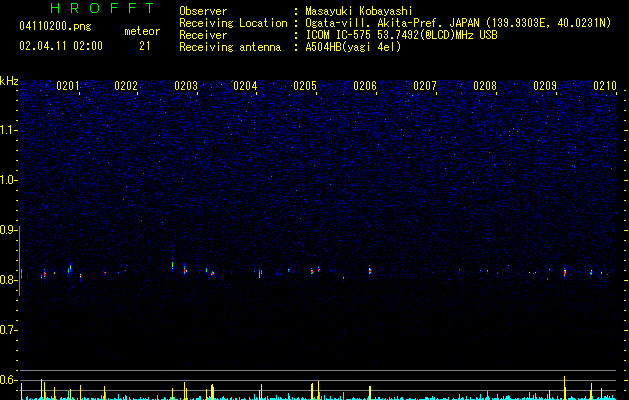Image resolution: width=629 pixels, height=400 pixels.
Task: Click the 0.7 kHz axis label
Action: pyautogui.click(x=8, y=330)
